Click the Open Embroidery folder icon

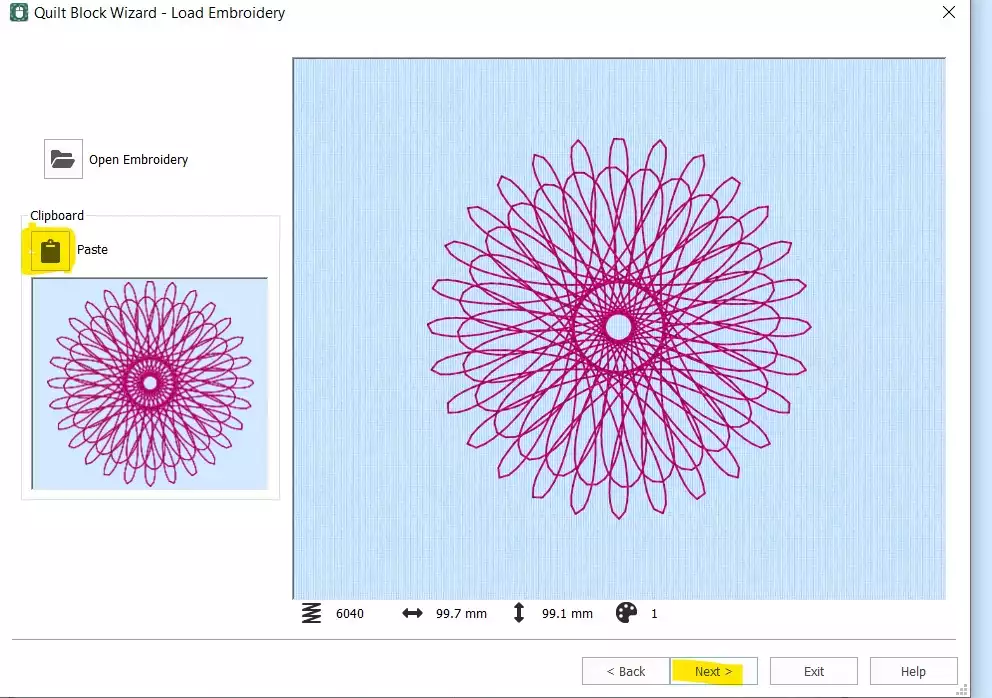[63, 159]
